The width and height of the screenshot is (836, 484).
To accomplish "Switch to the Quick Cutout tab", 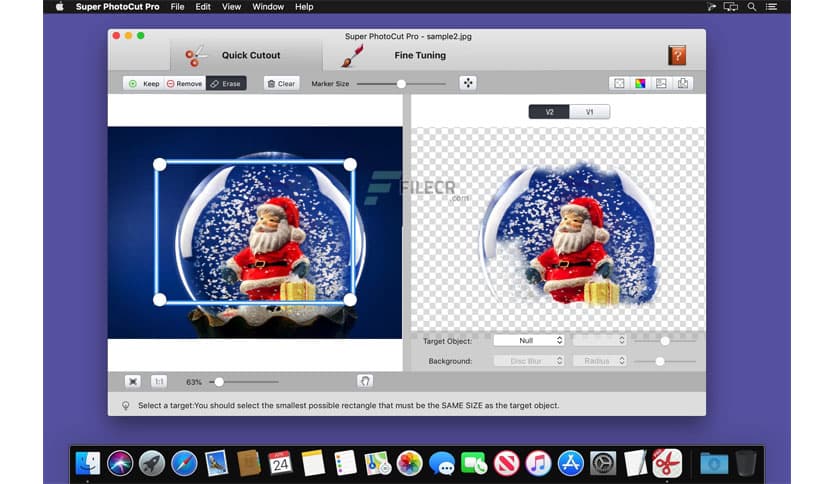I will pyautogui.click(x=247, y=55).
